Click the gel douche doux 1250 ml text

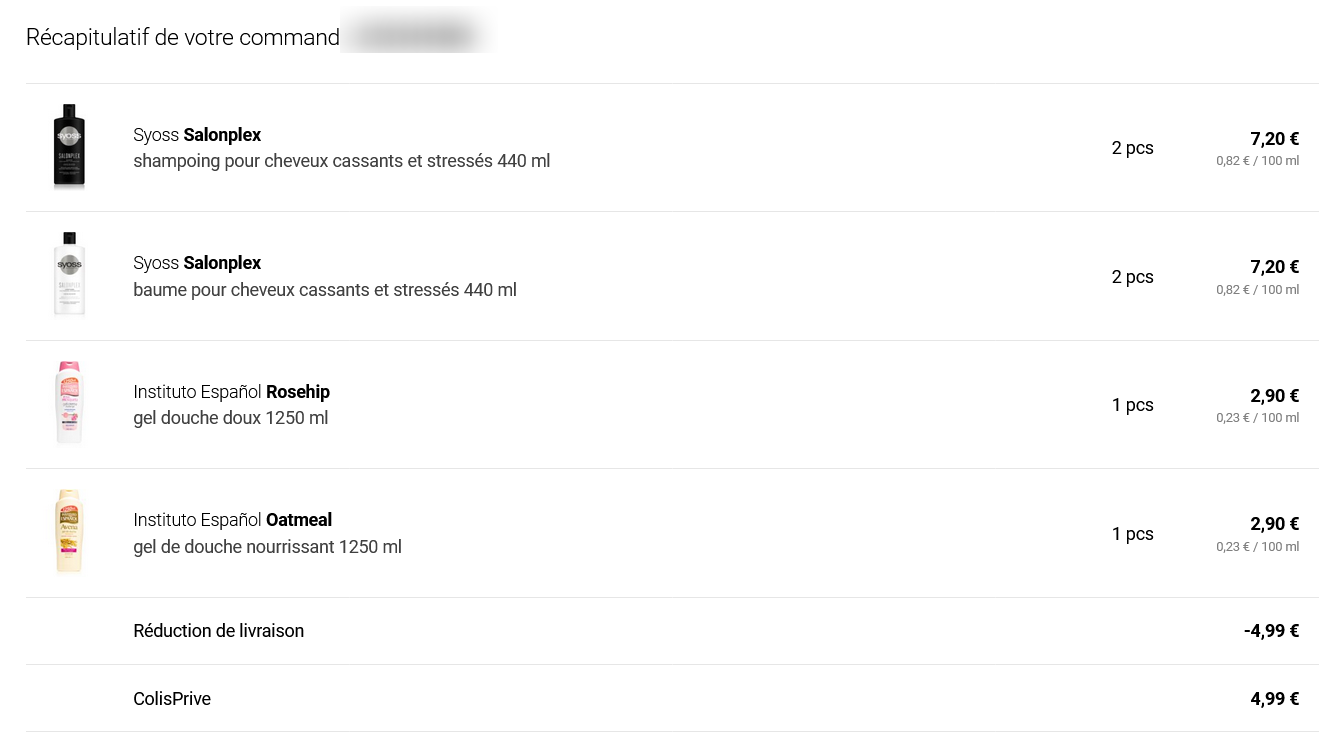(x=230, y=418)
